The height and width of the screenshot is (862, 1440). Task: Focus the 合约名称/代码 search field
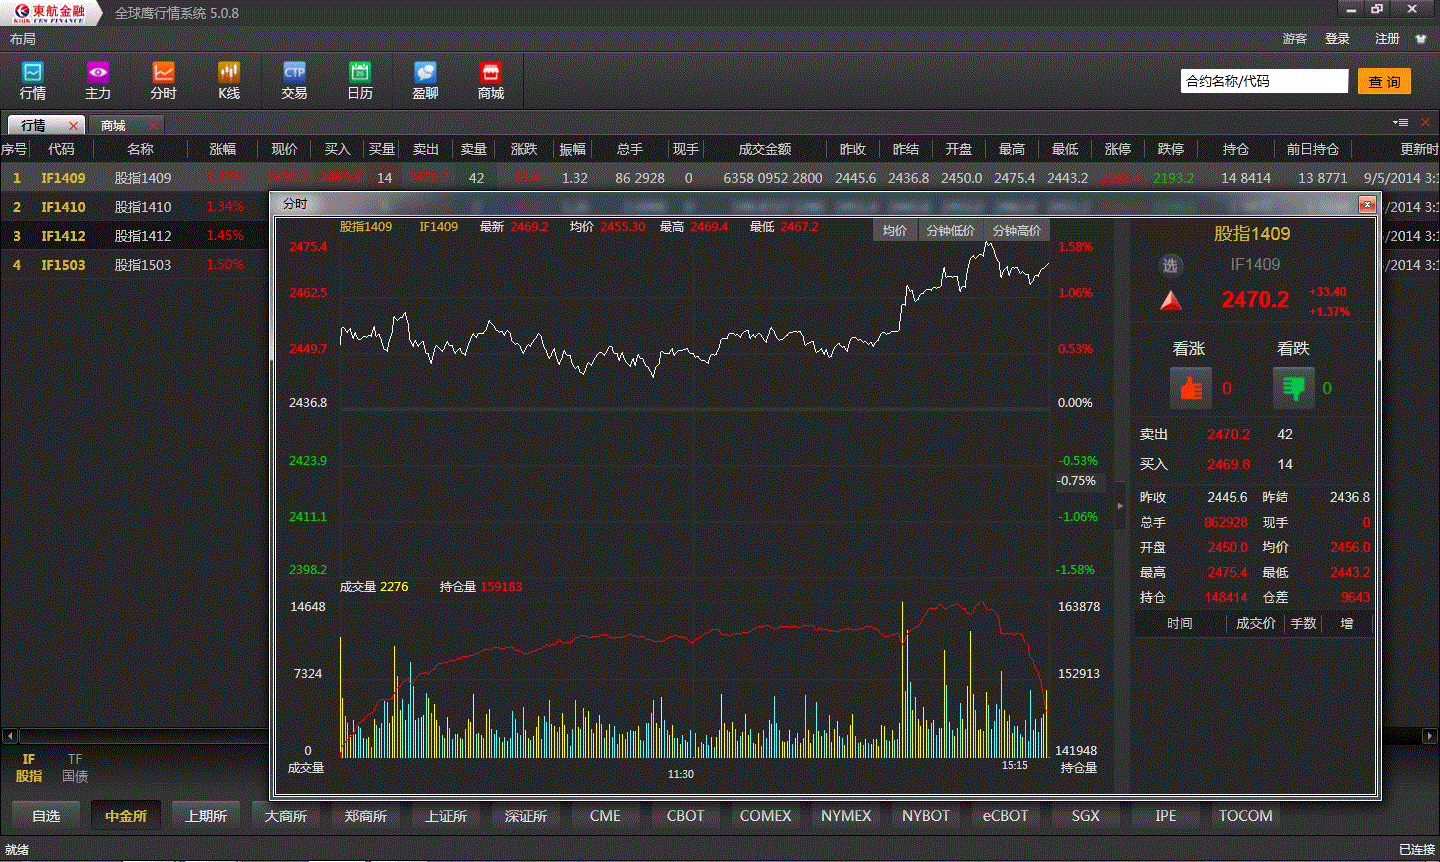click(1264, 81)
